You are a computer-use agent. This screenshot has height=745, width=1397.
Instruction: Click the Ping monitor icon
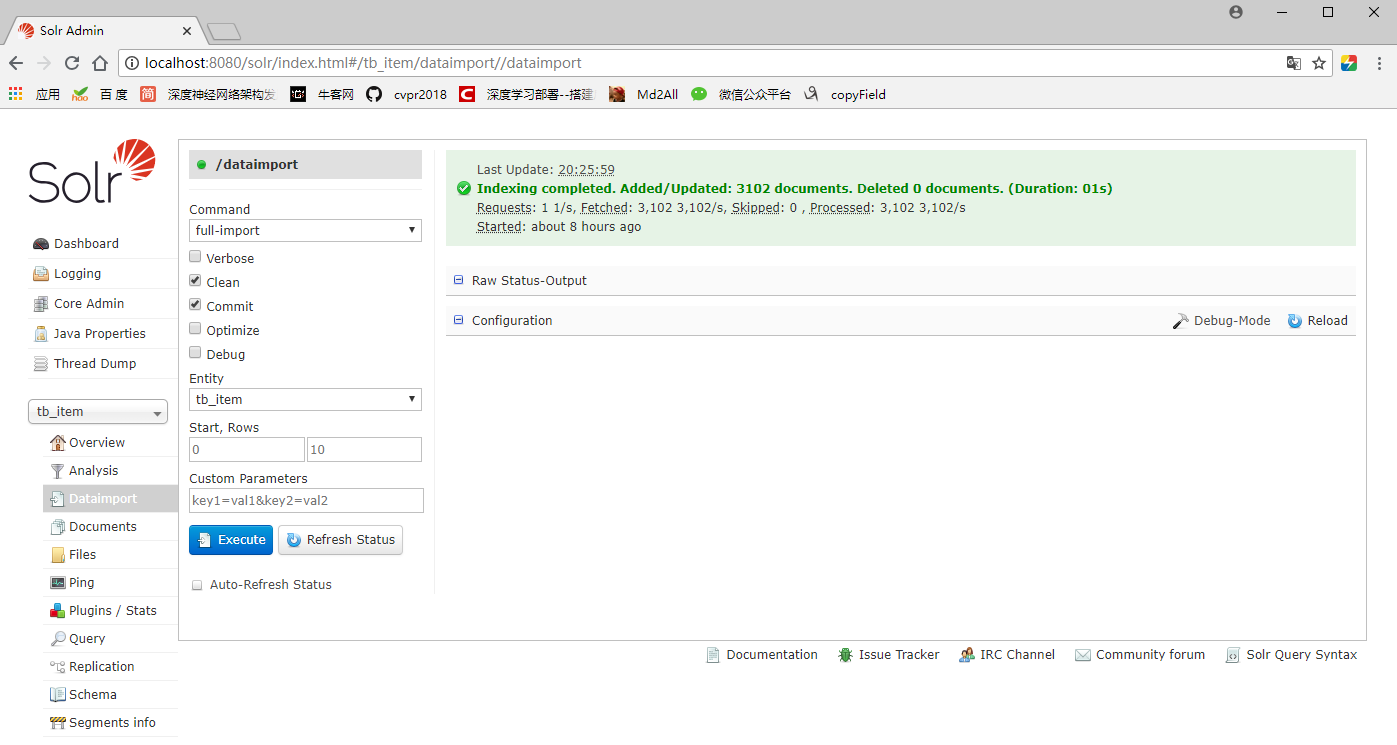coord(58,582)
